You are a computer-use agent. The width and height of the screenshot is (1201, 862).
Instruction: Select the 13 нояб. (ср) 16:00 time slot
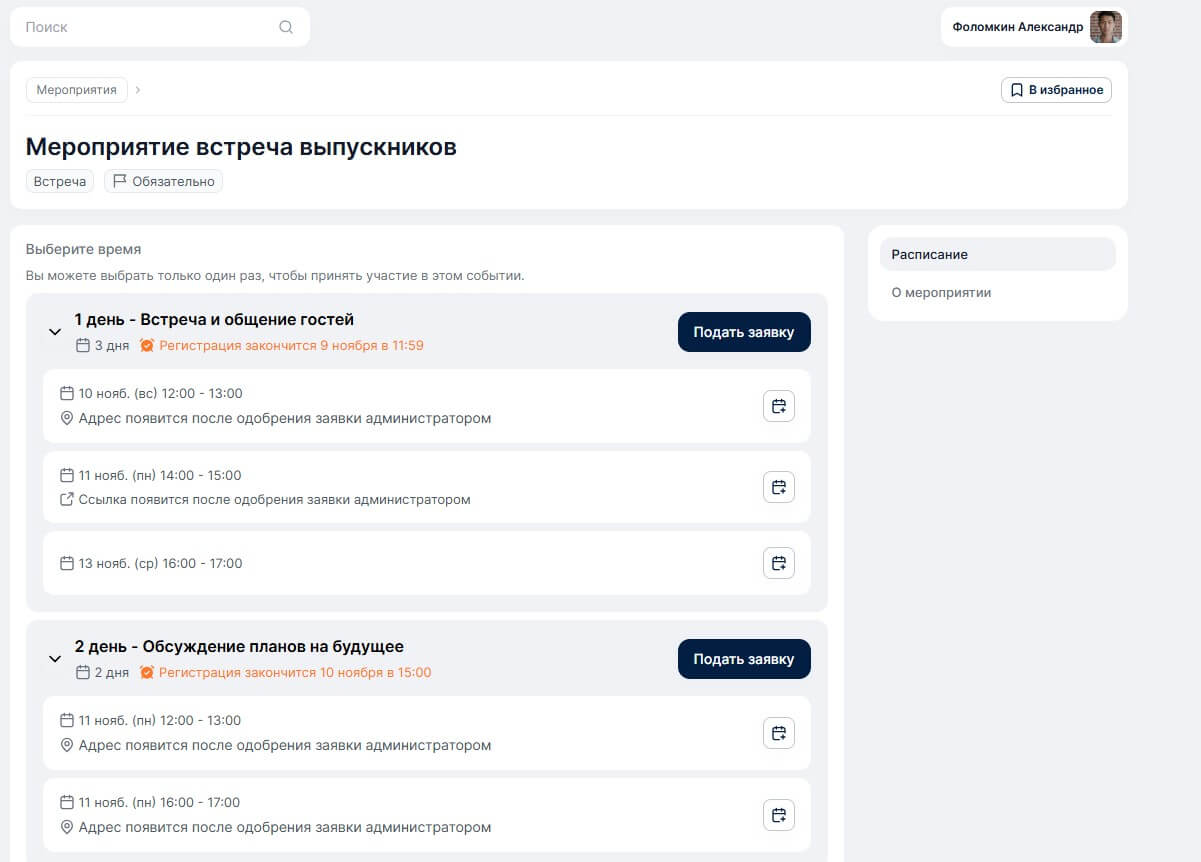(400, 563)
